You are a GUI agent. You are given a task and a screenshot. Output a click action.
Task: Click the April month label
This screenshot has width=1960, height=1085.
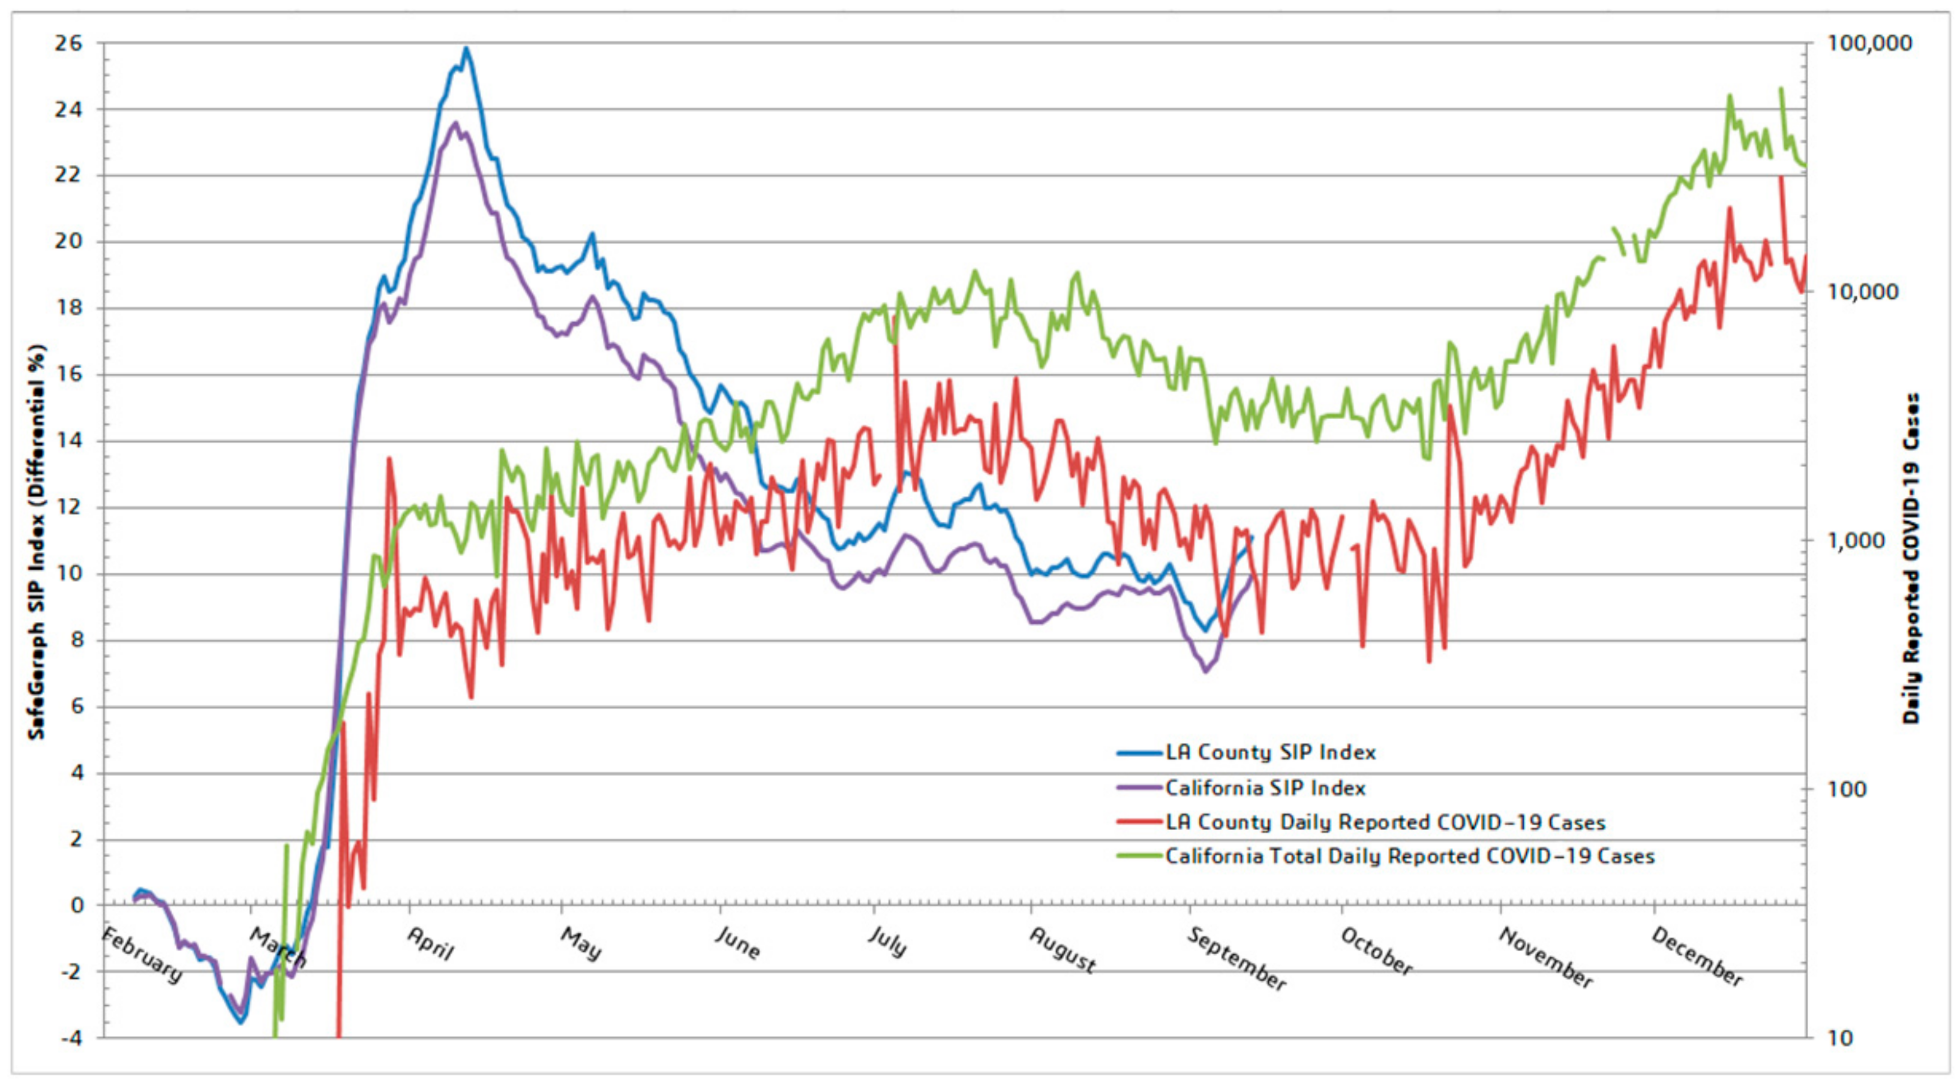point(431,942)
